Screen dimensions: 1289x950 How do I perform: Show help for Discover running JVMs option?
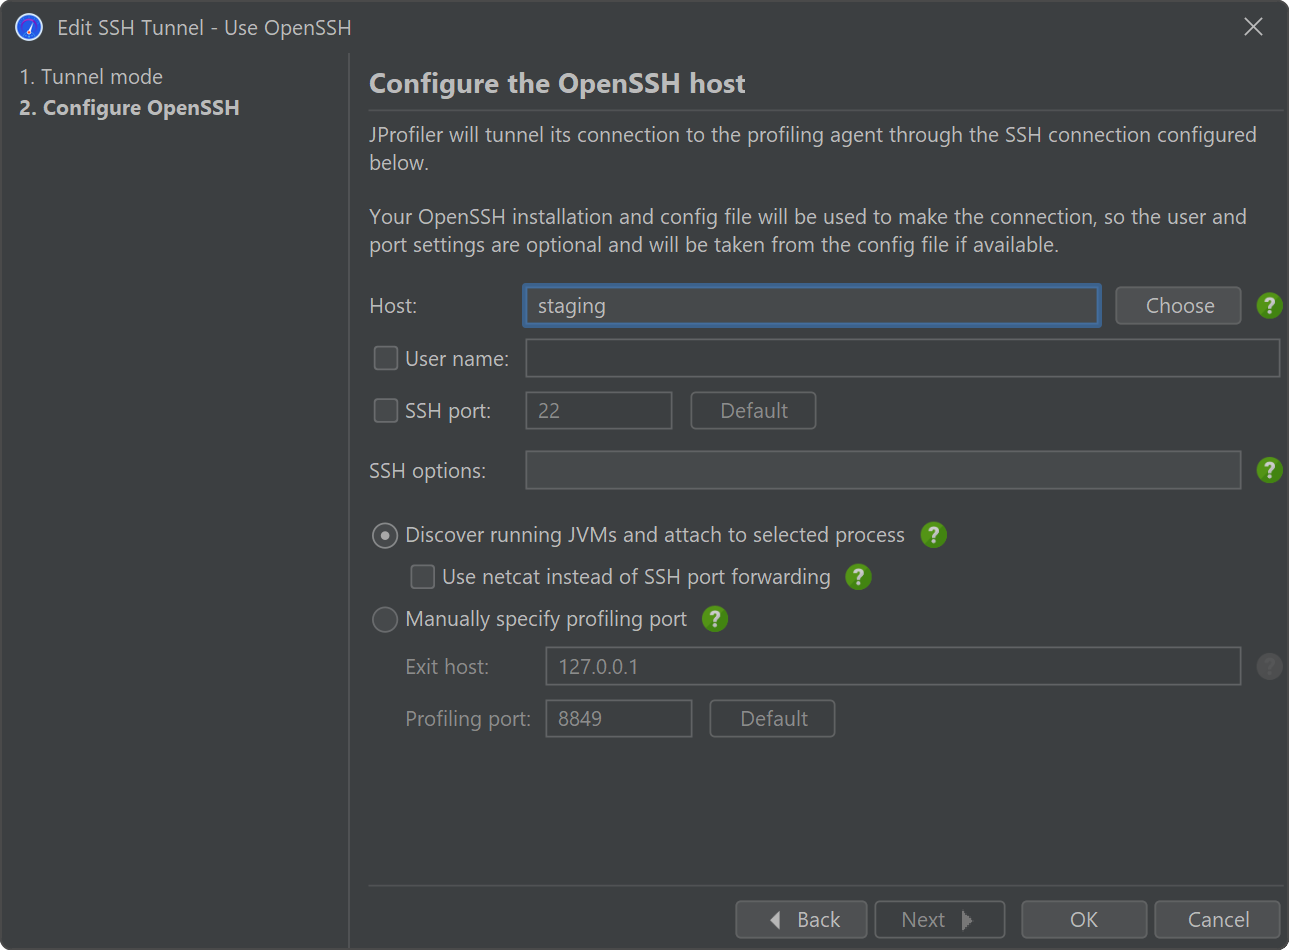[x=933, y=535]
